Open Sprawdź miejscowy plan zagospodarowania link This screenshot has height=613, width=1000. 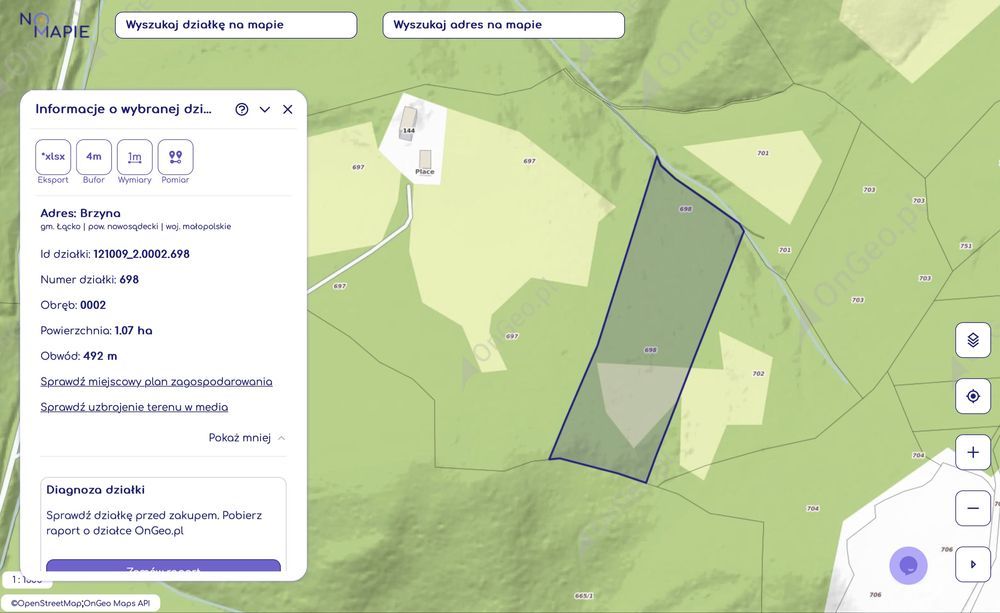[x=156, y=382]
